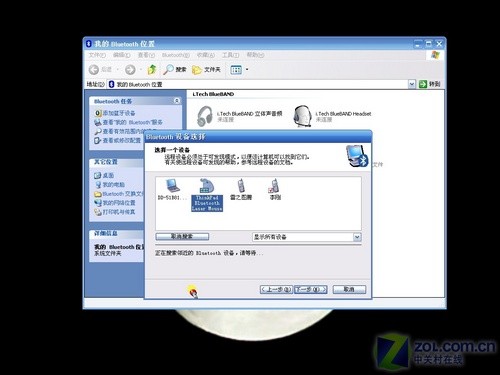Click the Next step button
This screenshot has height=375, width=500.
[x=310, y=289]
